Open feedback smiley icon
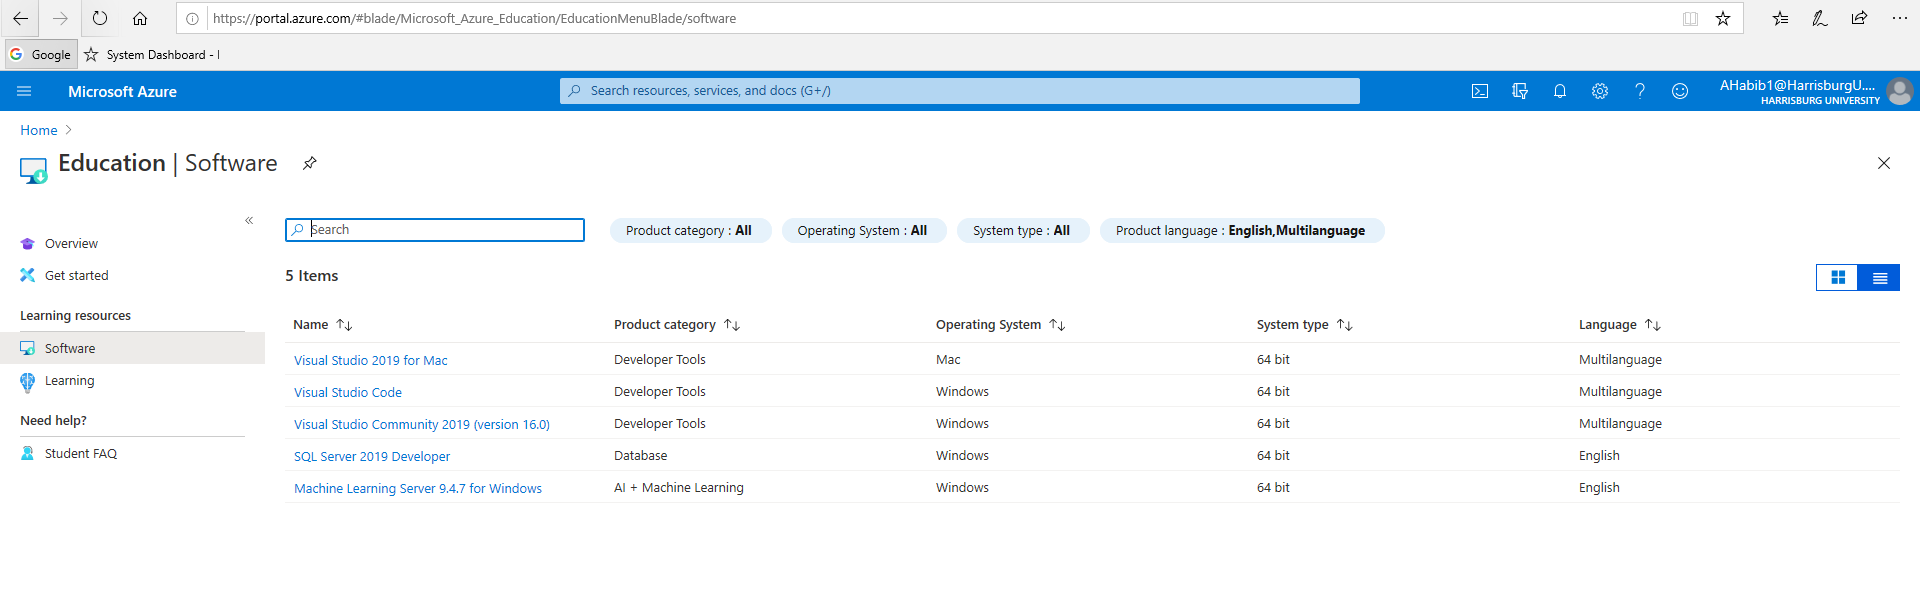The image size is (1920, 606). coord(1680,91)
